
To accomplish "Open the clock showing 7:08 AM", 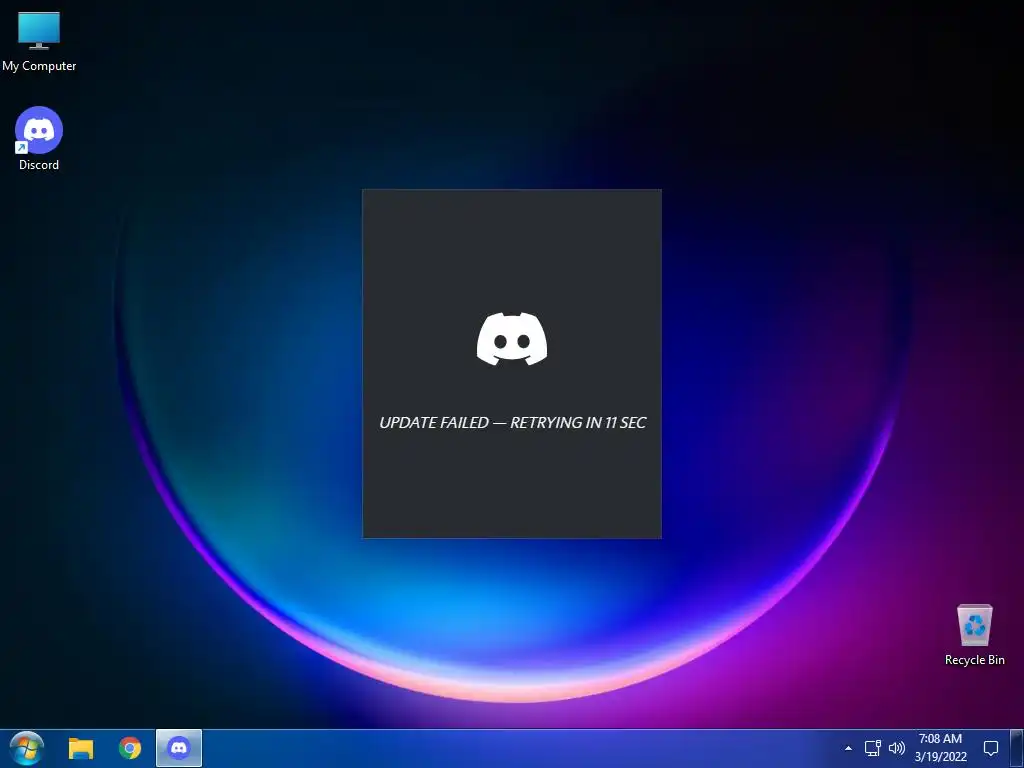I will click(940, 748).
